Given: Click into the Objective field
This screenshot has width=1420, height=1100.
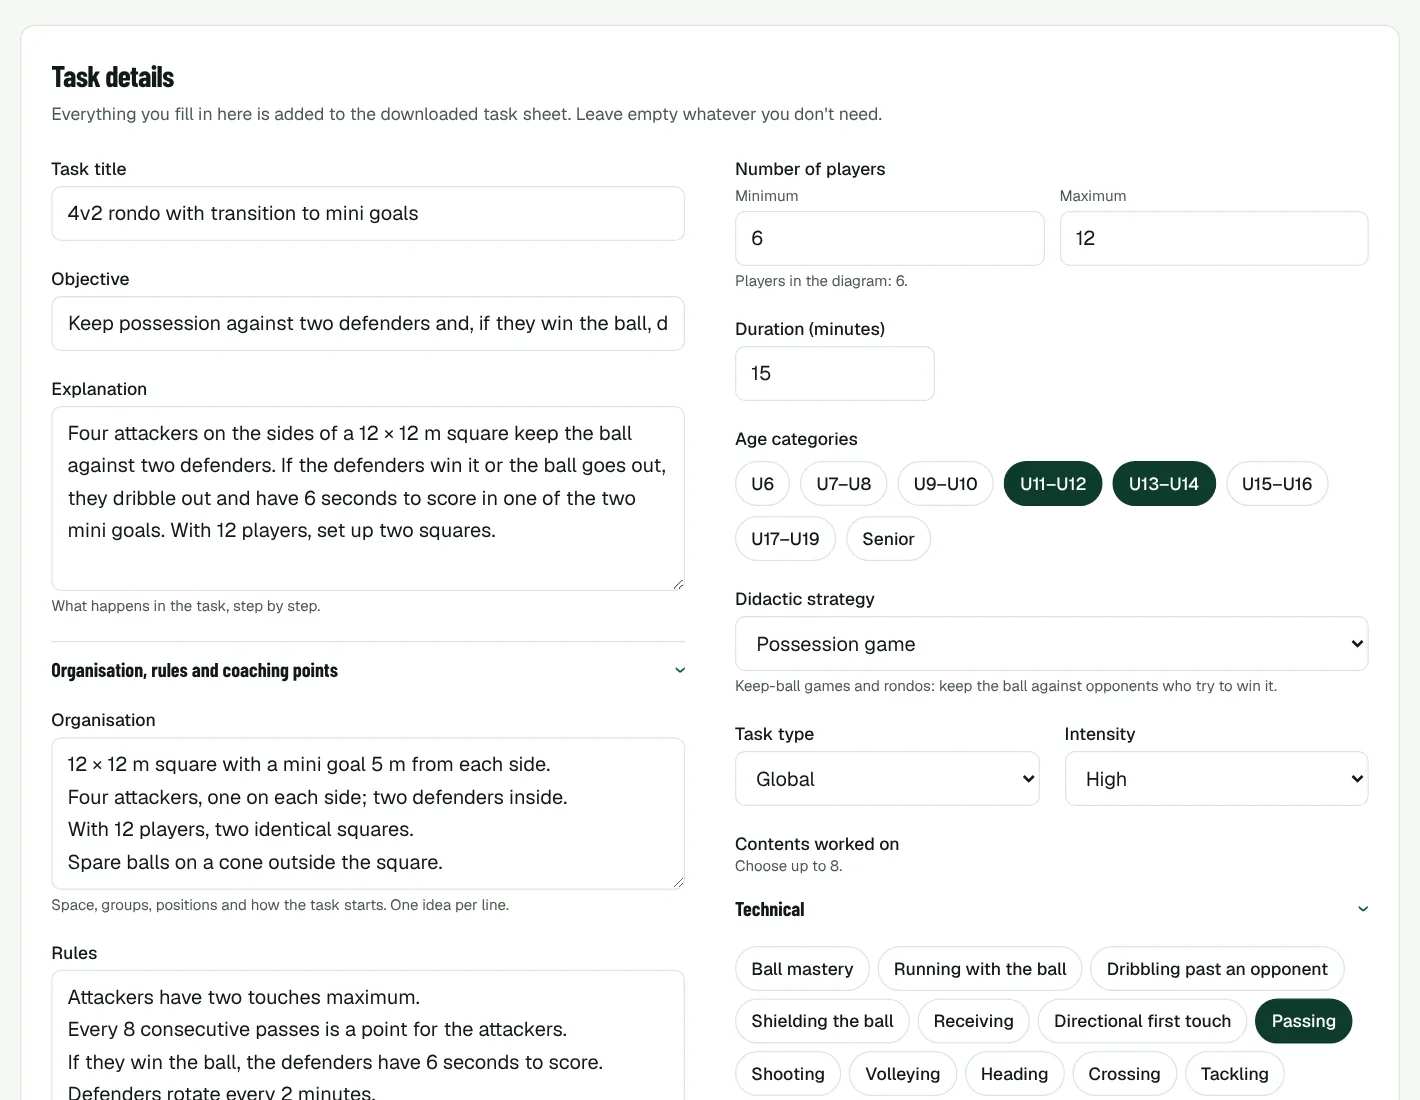Looking at the screenshot, I should pyautogui.click(x=368, y=323).
